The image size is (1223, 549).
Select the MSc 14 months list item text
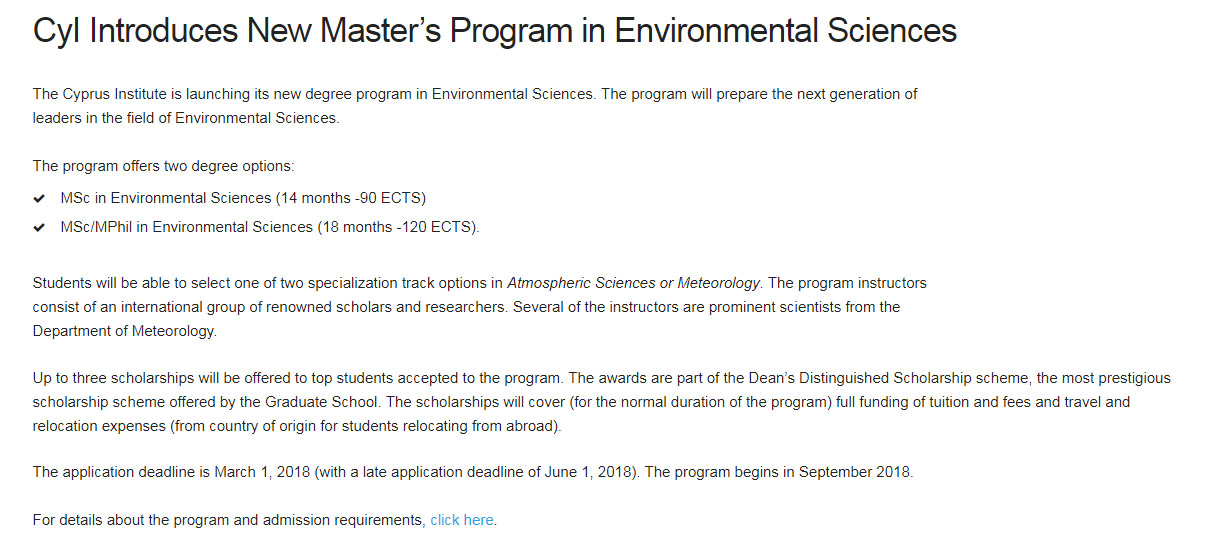coord(244,198)
